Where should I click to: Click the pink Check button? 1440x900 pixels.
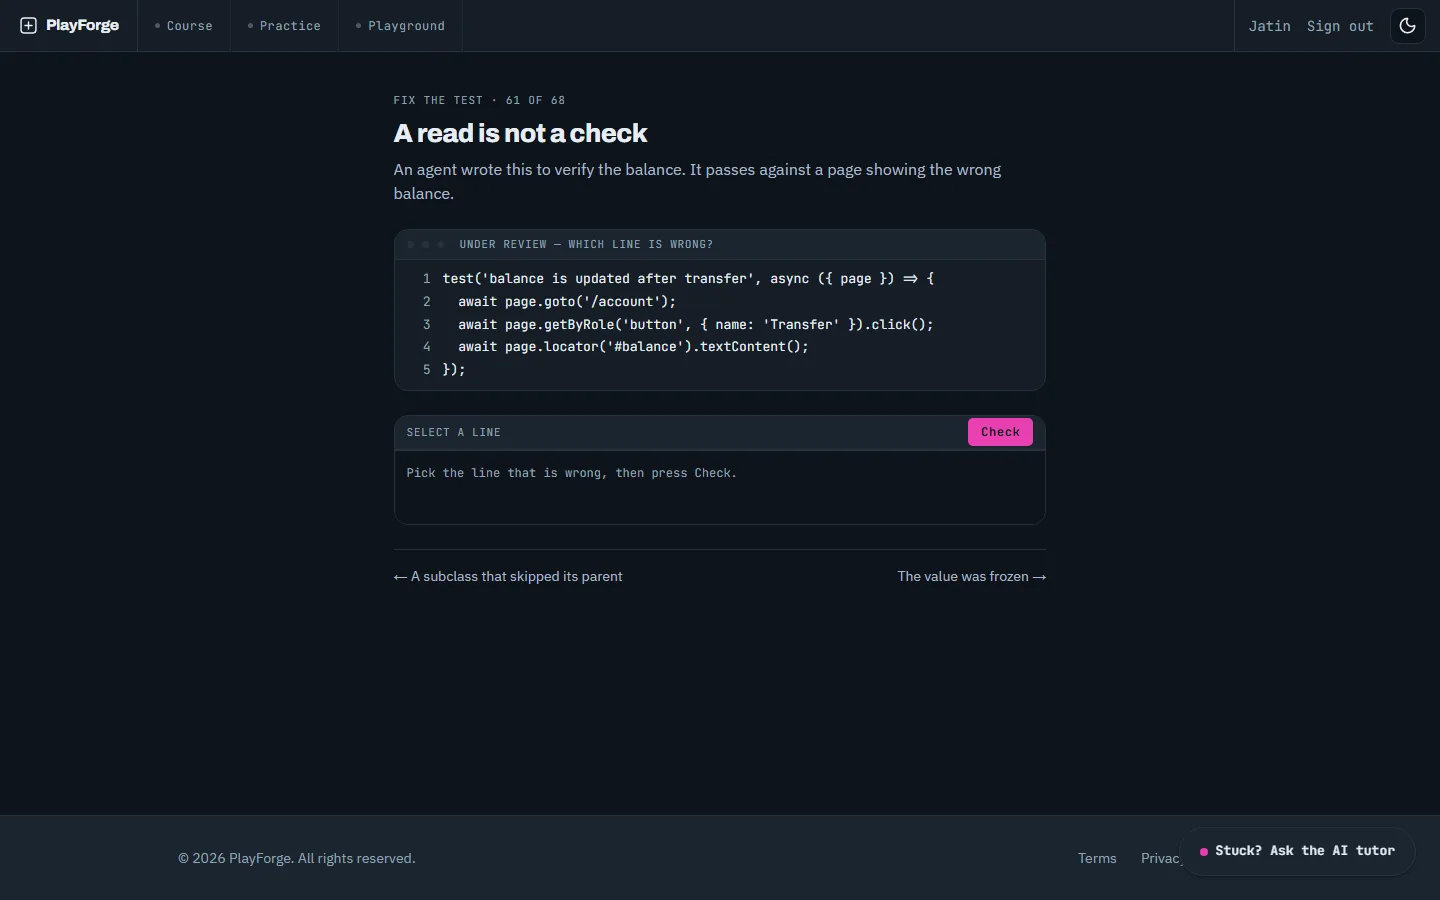1000,432
